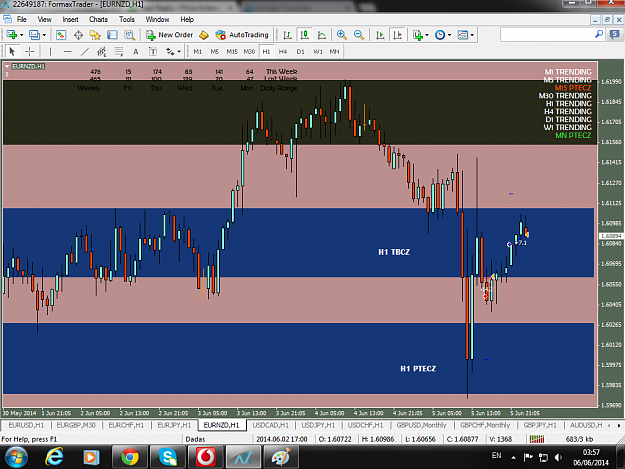Click the EURNZD,H1 chart label triangle
Viewport: 625px width, 469px height.
pyautogui.click(x=7, y=66)
